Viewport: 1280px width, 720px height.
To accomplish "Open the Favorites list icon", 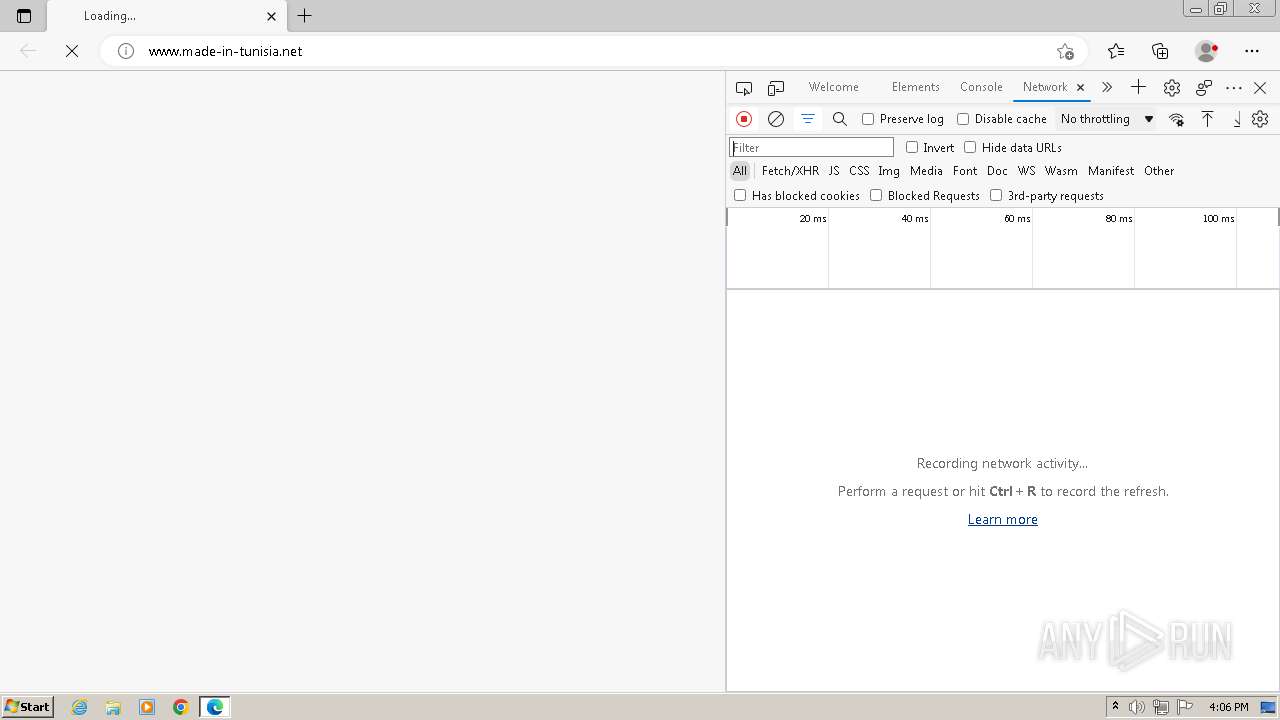I will pos(1116,51).
